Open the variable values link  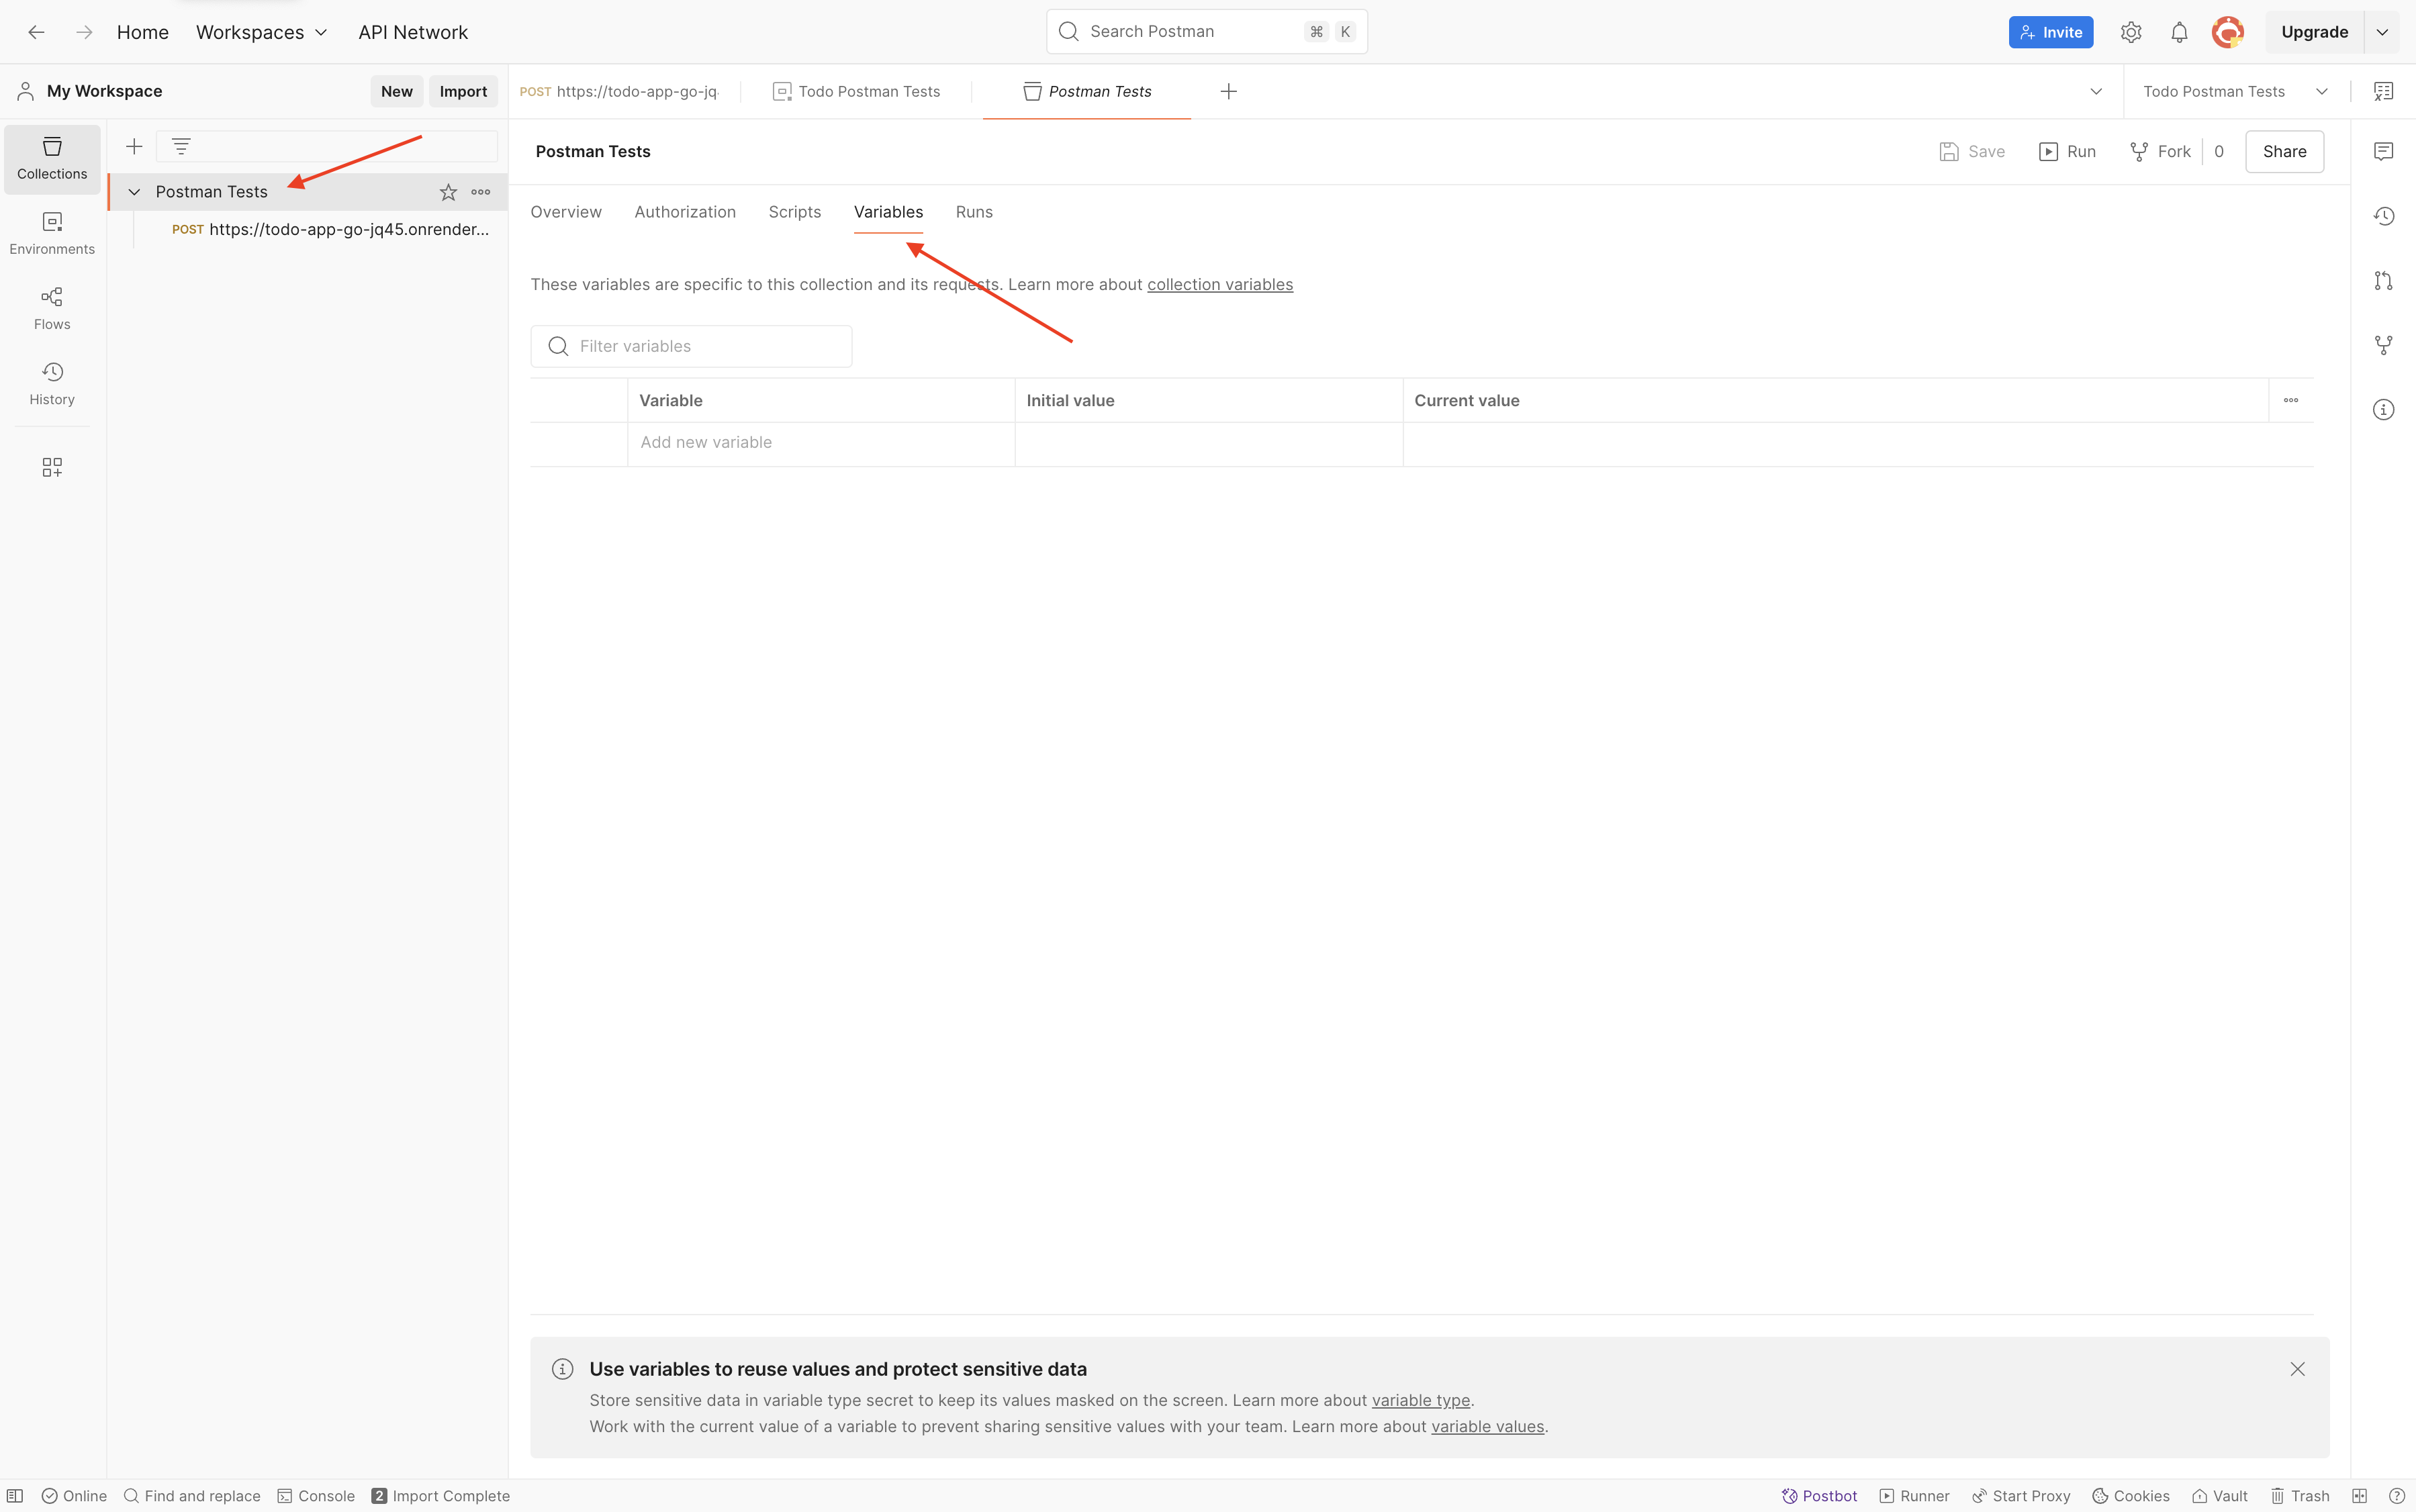point(1487,1426)
